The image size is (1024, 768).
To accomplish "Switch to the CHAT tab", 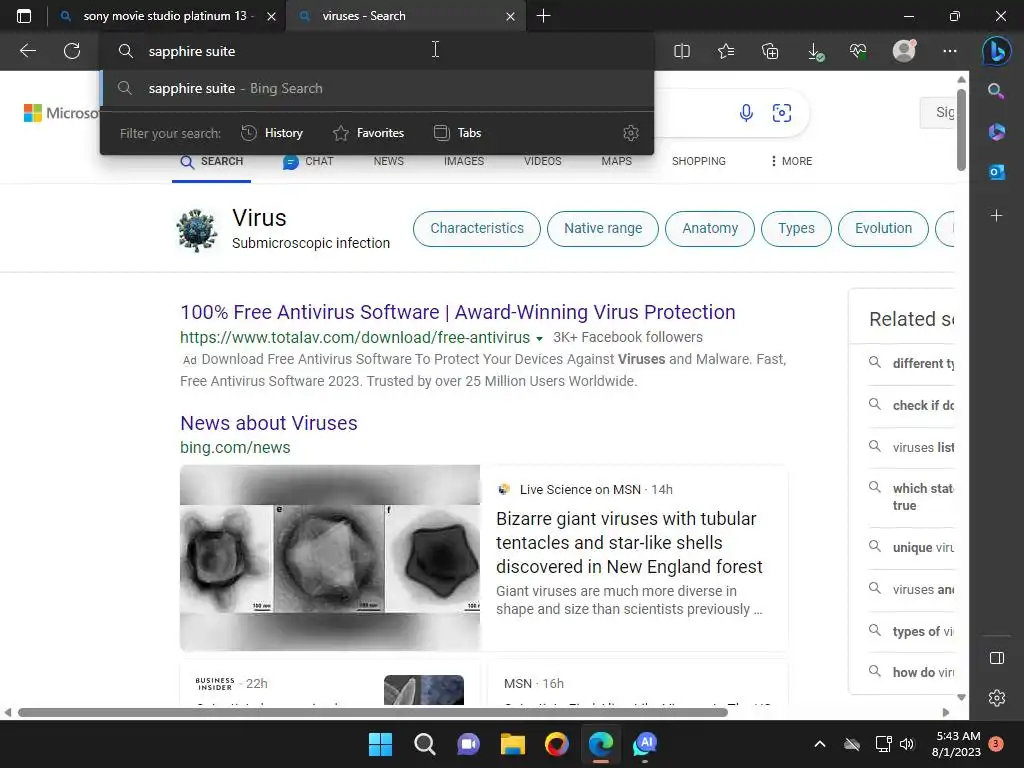I will pyautogui.click(x=308, y=161).
